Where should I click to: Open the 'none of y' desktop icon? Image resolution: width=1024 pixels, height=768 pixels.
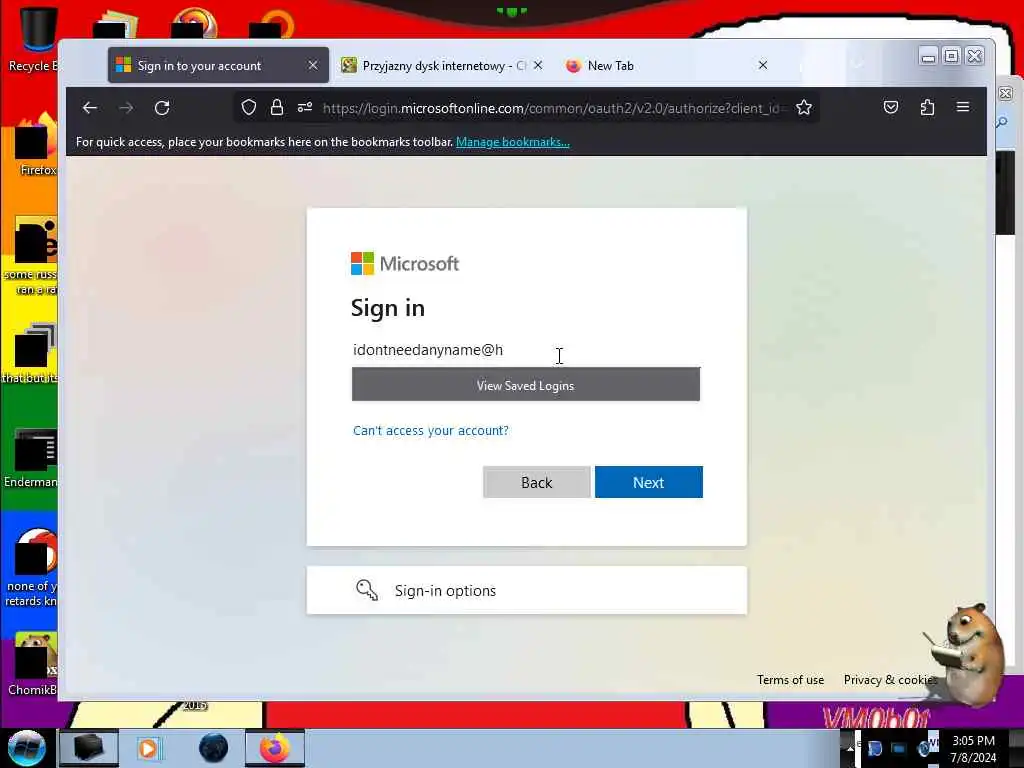(31, 568)
